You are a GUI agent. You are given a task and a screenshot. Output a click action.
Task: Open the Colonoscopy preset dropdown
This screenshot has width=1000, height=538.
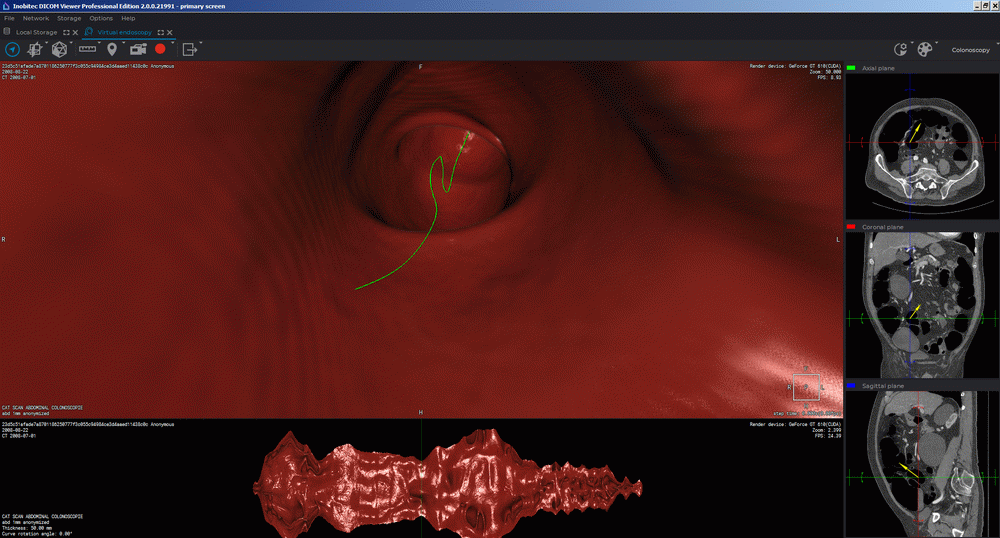[970, 48]
